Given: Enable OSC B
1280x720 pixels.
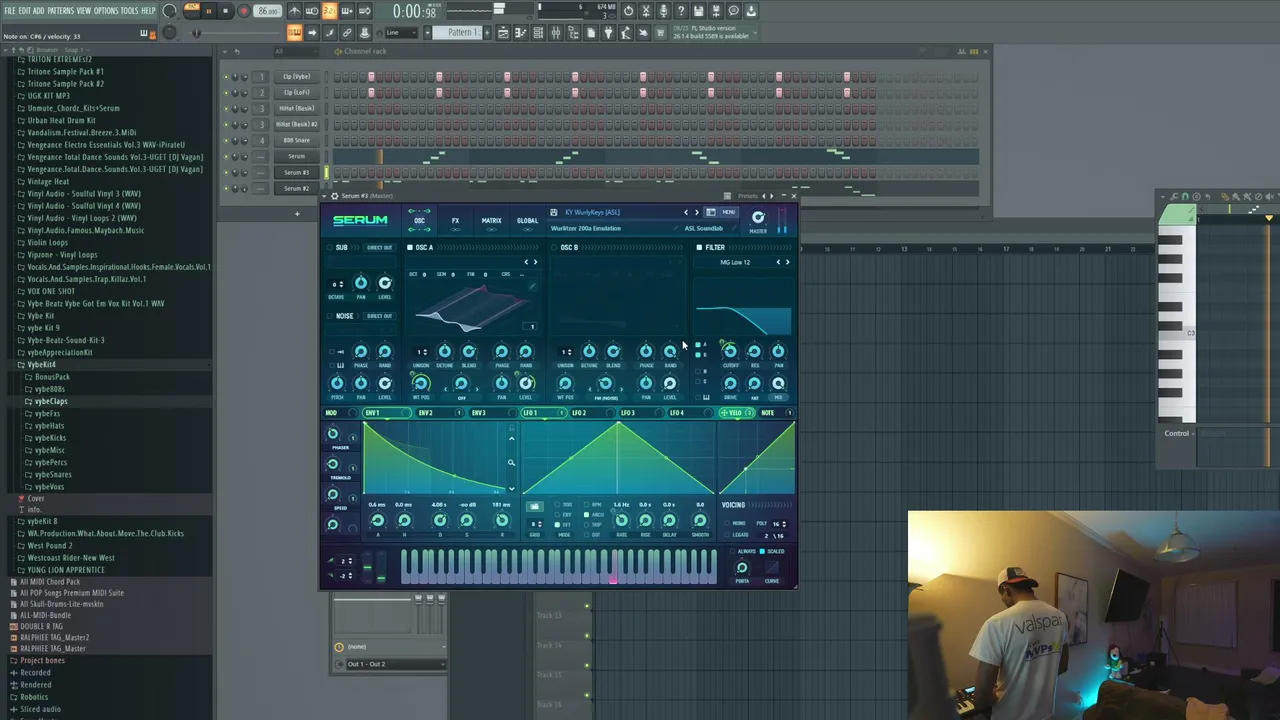Looking at the screenshot, I should tap(554, 248).
